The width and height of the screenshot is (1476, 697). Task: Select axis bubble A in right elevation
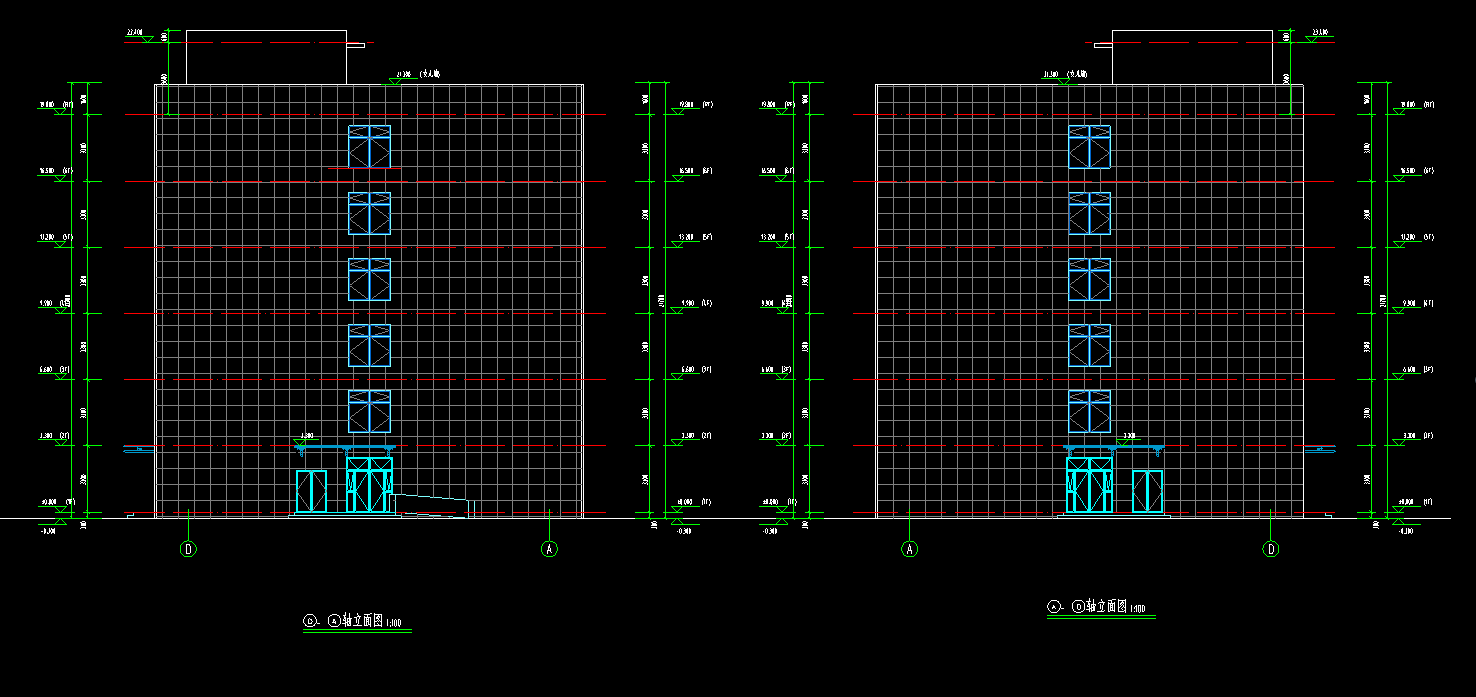pyautogui.click(x=910, y=549)
